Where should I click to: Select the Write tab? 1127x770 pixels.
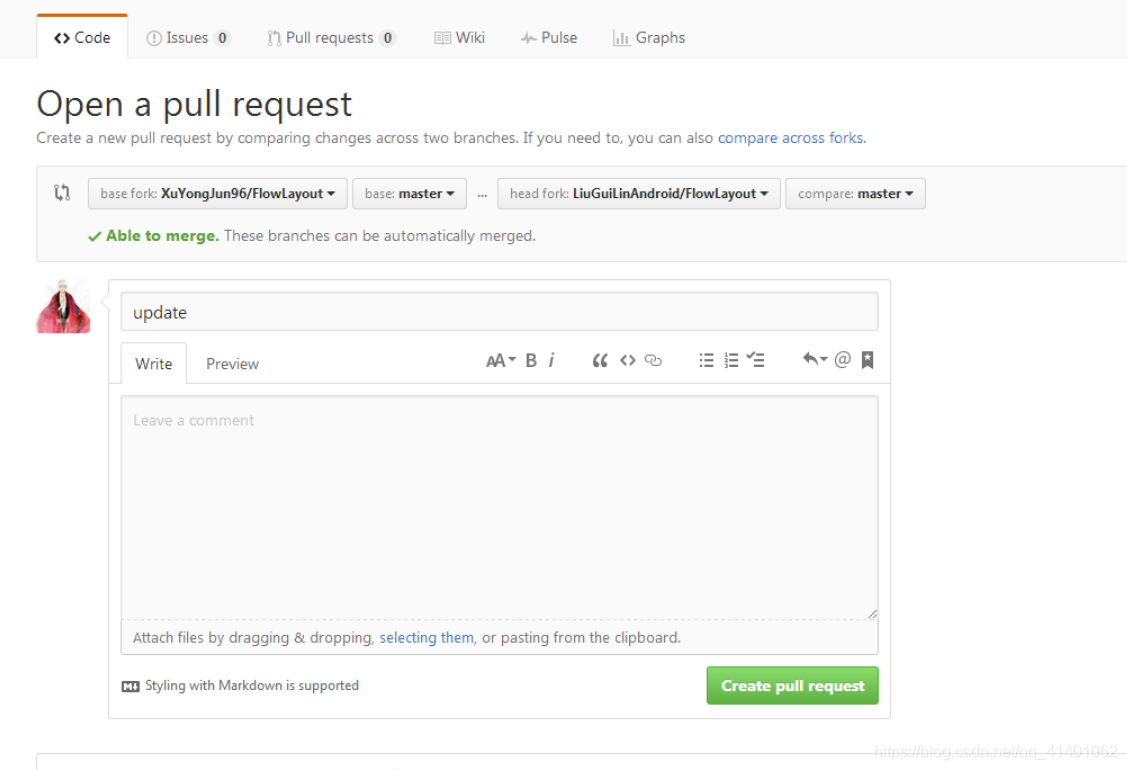pyautogui.click(x=154, y=364)
